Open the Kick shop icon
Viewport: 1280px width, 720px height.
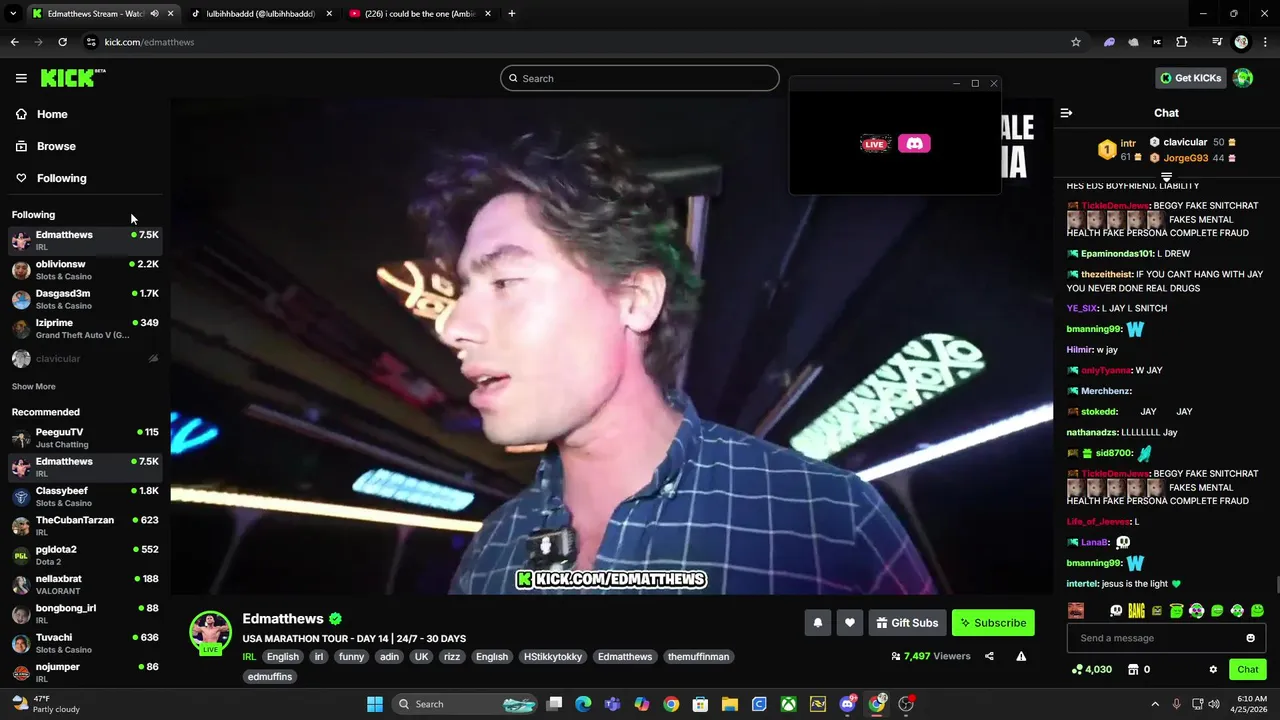1133,669
